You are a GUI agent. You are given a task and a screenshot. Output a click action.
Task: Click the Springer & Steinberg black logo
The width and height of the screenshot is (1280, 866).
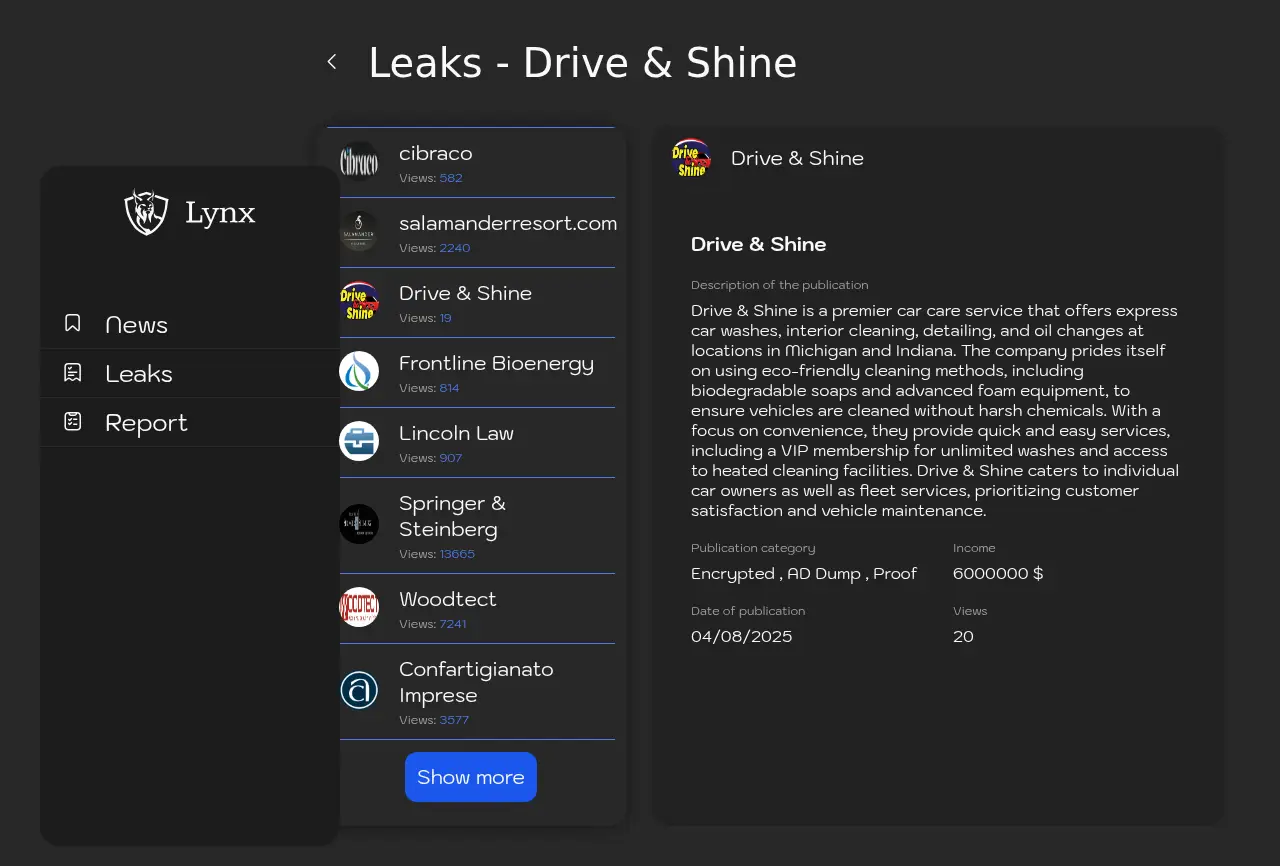point(359,524)
